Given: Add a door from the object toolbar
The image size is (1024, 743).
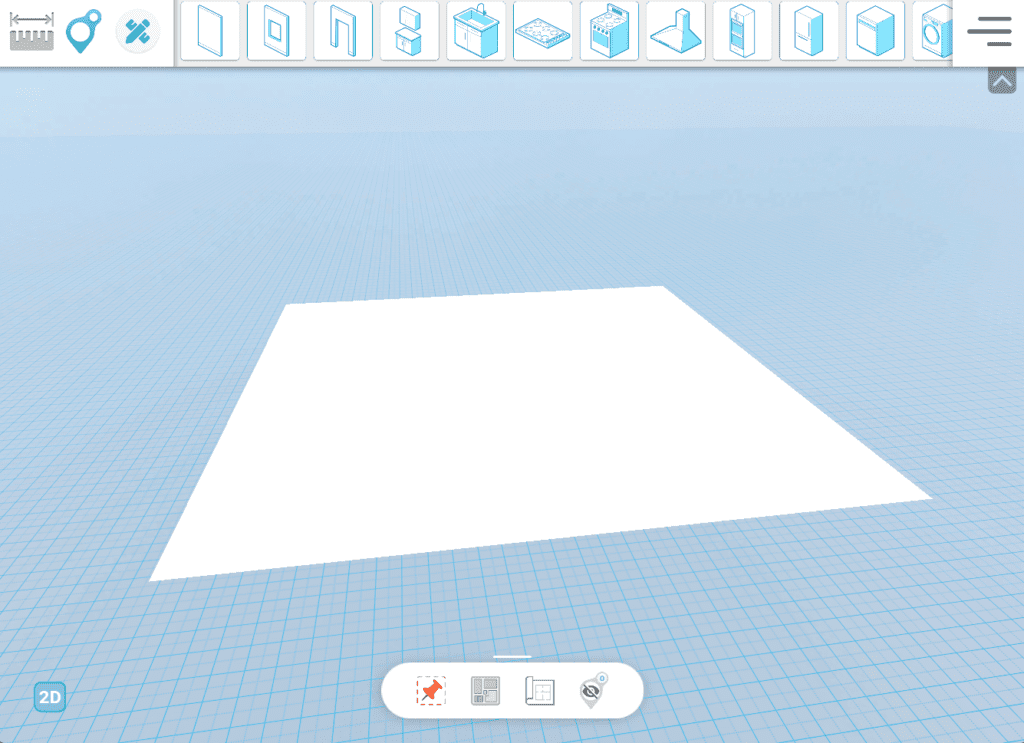Looking at the screenshot, I should 210,31.
